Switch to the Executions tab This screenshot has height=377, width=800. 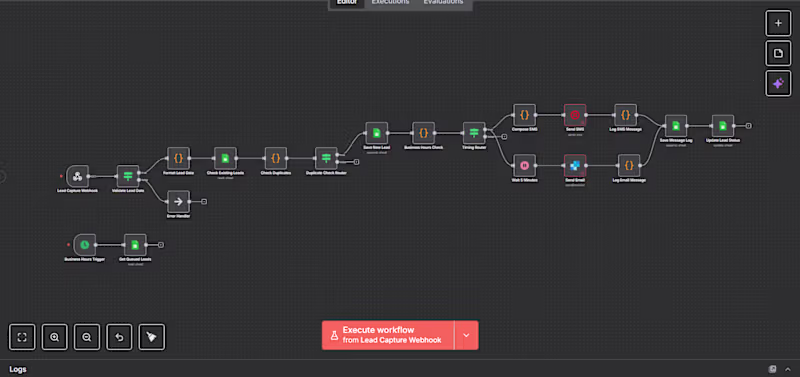390,3
